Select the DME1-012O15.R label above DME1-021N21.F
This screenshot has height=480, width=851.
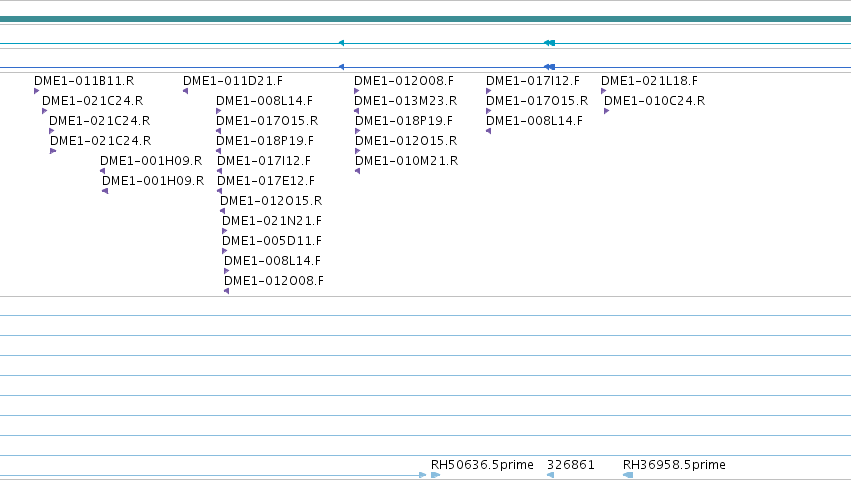coord(271,201)
